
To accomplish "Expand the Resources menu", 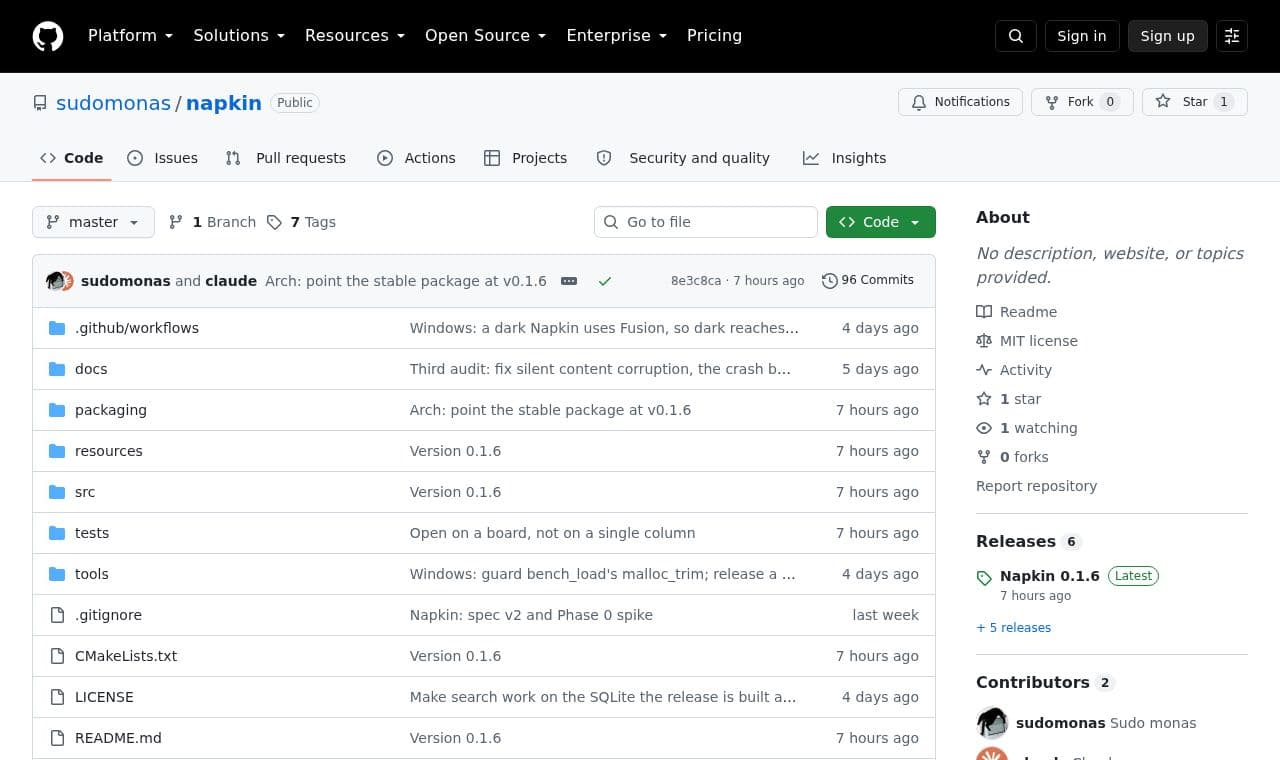I will point(355,36).
